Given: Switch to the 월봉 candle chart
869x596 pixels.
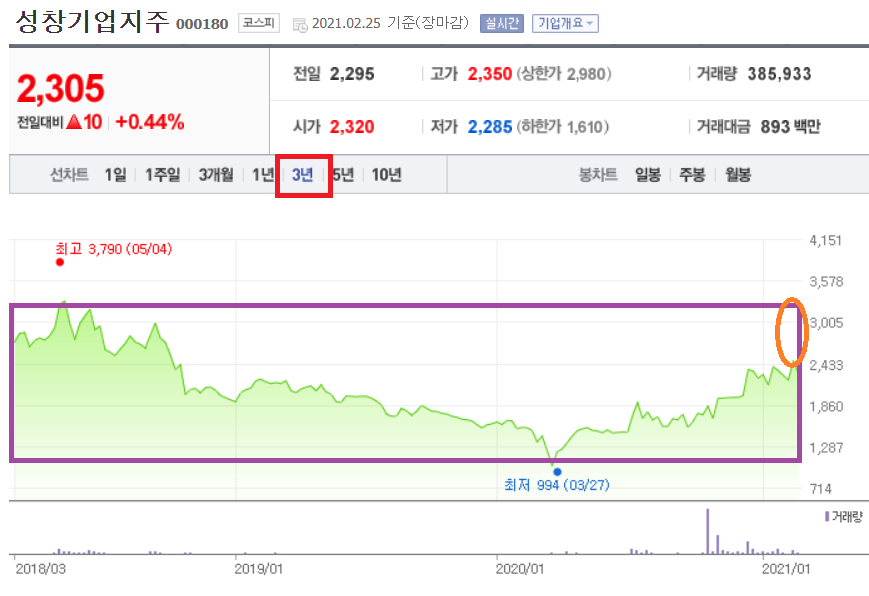Looking at the screenshot, I should pos(738,175).
